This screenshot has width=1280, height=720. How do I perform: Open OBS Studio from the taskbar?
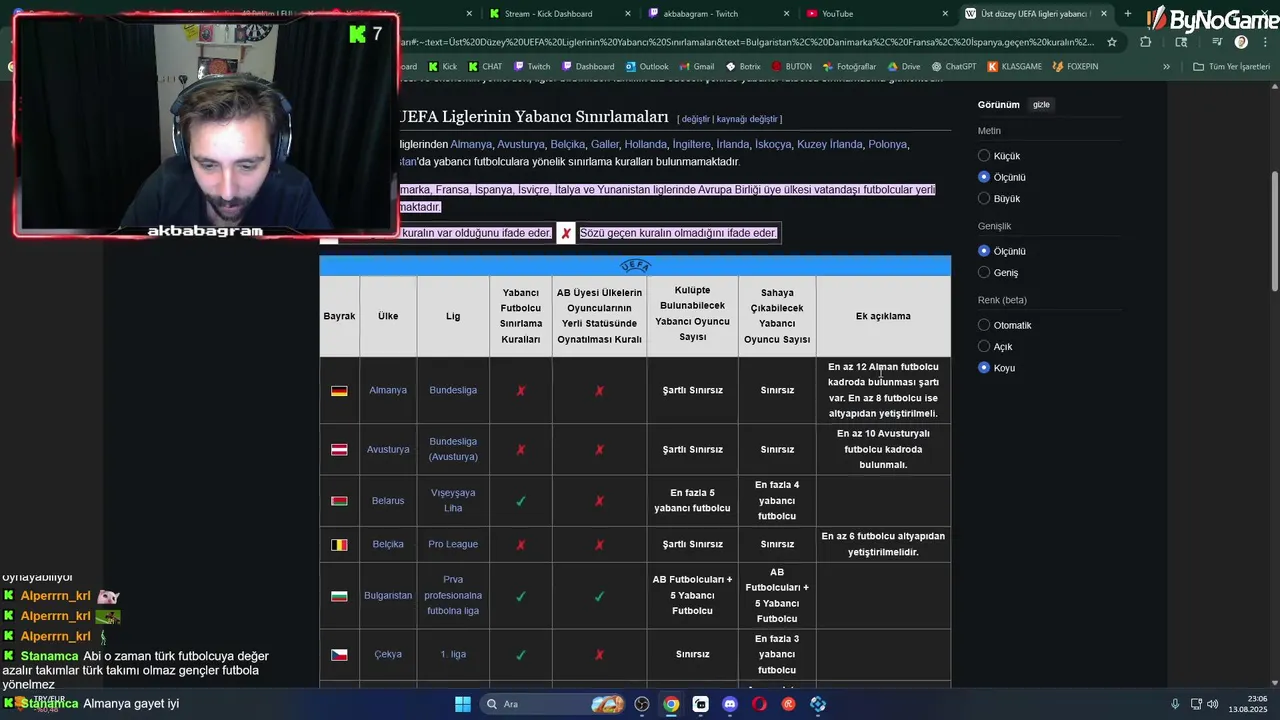click(x=642, y=704)
